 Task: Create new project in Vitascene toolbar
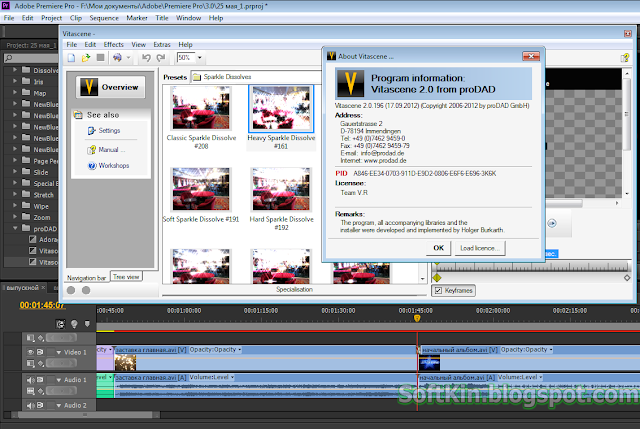[x=71, y=58]
